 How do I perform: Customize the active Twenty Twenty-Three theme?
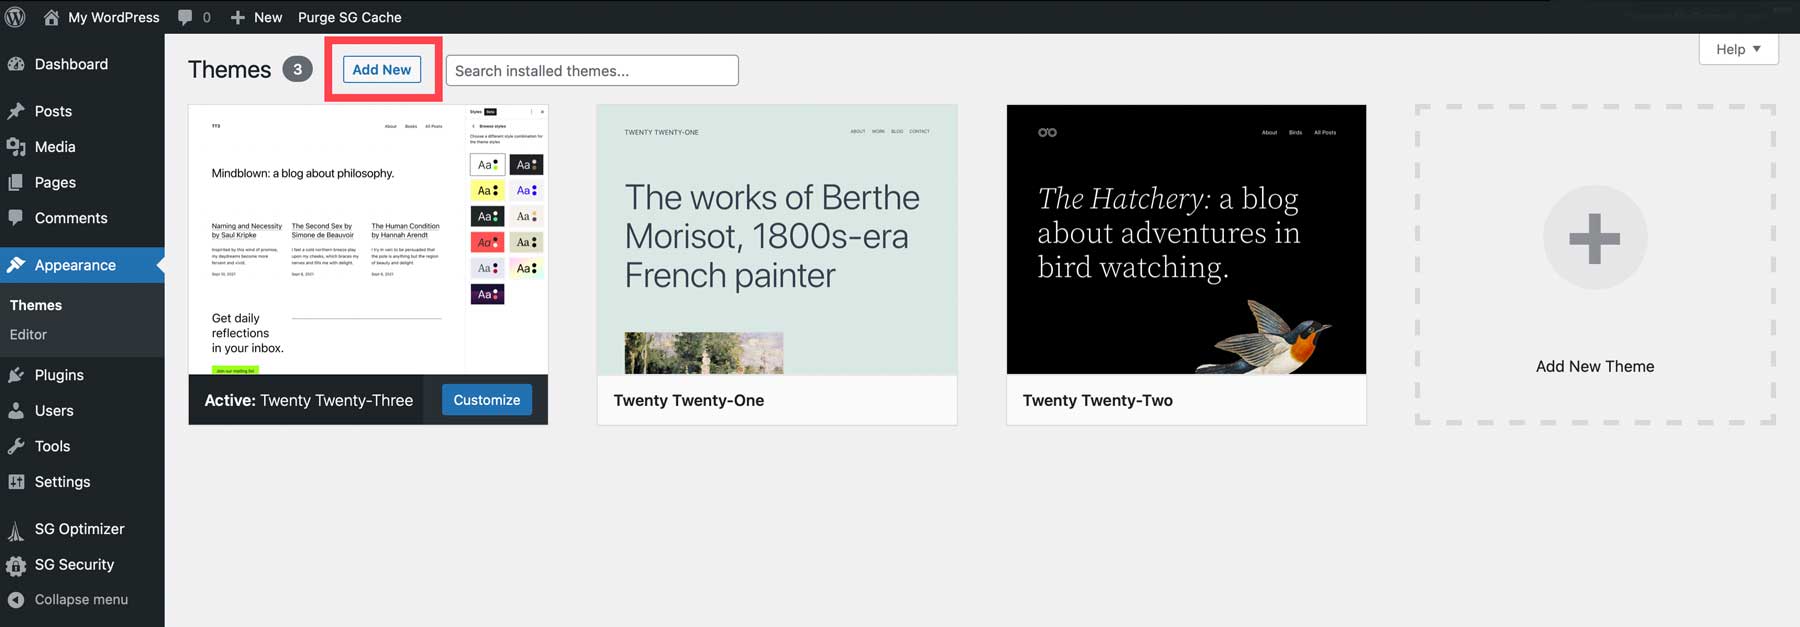[487, 400]
